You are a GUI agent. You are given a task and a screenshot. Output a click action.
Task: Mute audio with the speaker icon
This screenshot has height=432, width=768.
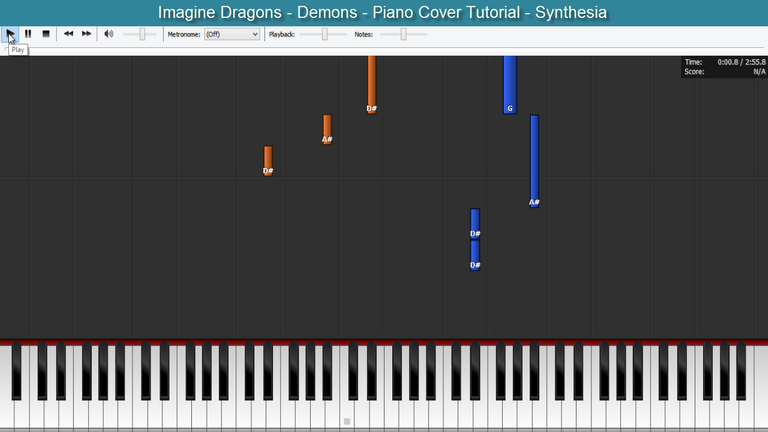tap(109, 34)
